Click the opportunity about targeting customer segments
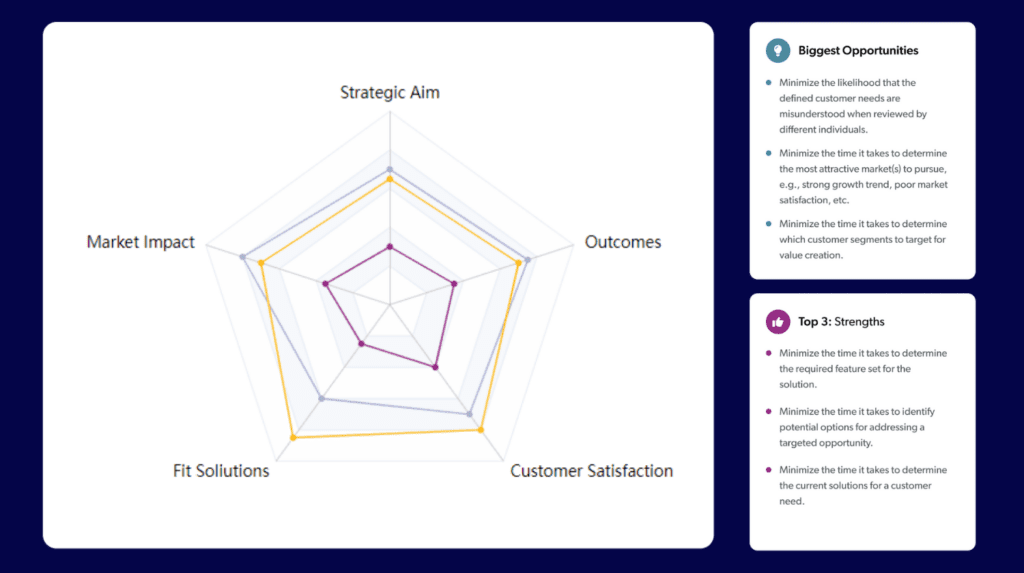Image resolution: width=1024 pixels, height=573 pixels. tap(863, 239)
